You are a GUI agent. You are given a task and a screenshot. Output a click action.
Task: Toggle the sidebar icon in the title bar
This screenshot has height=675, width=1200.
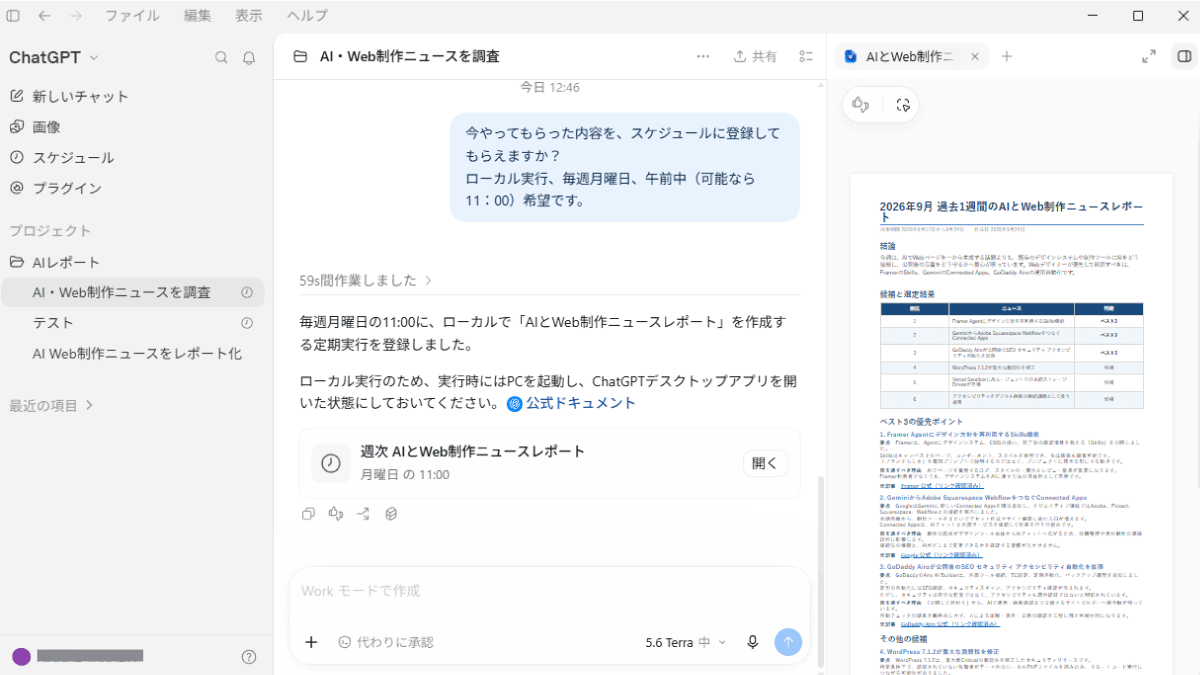[x=13, y=16]
